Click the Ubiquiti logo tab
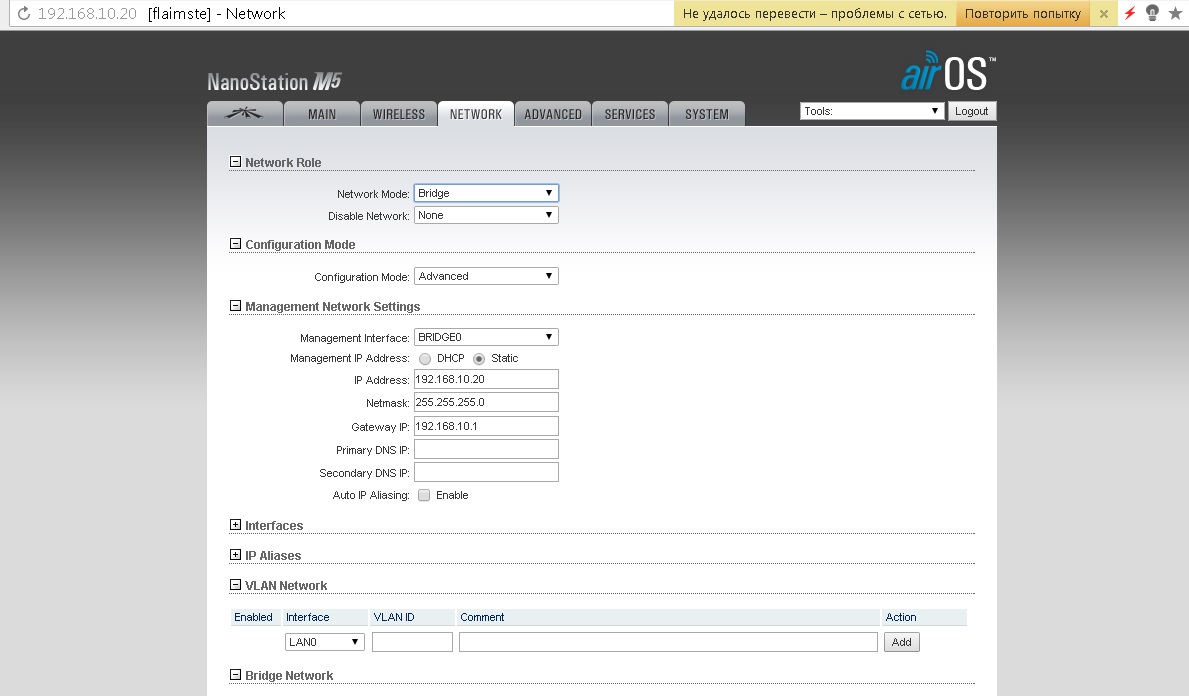 pyautogui.click(x=244, y=114)
